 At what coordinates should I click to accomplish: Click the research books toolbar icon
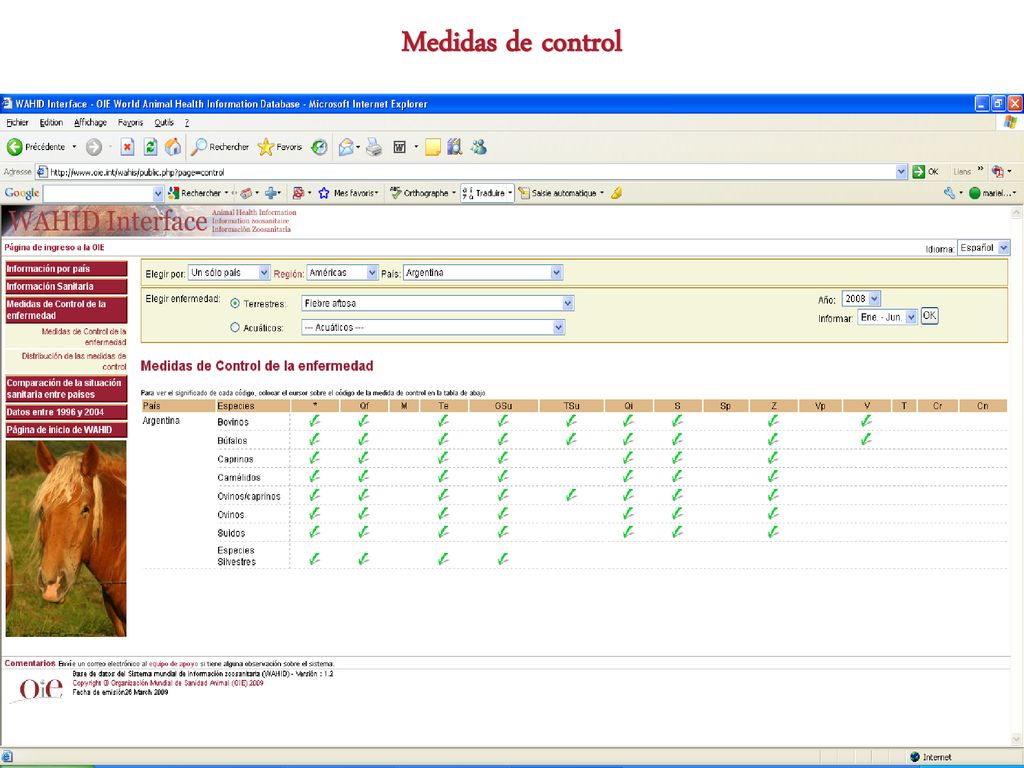pos(455,147)
